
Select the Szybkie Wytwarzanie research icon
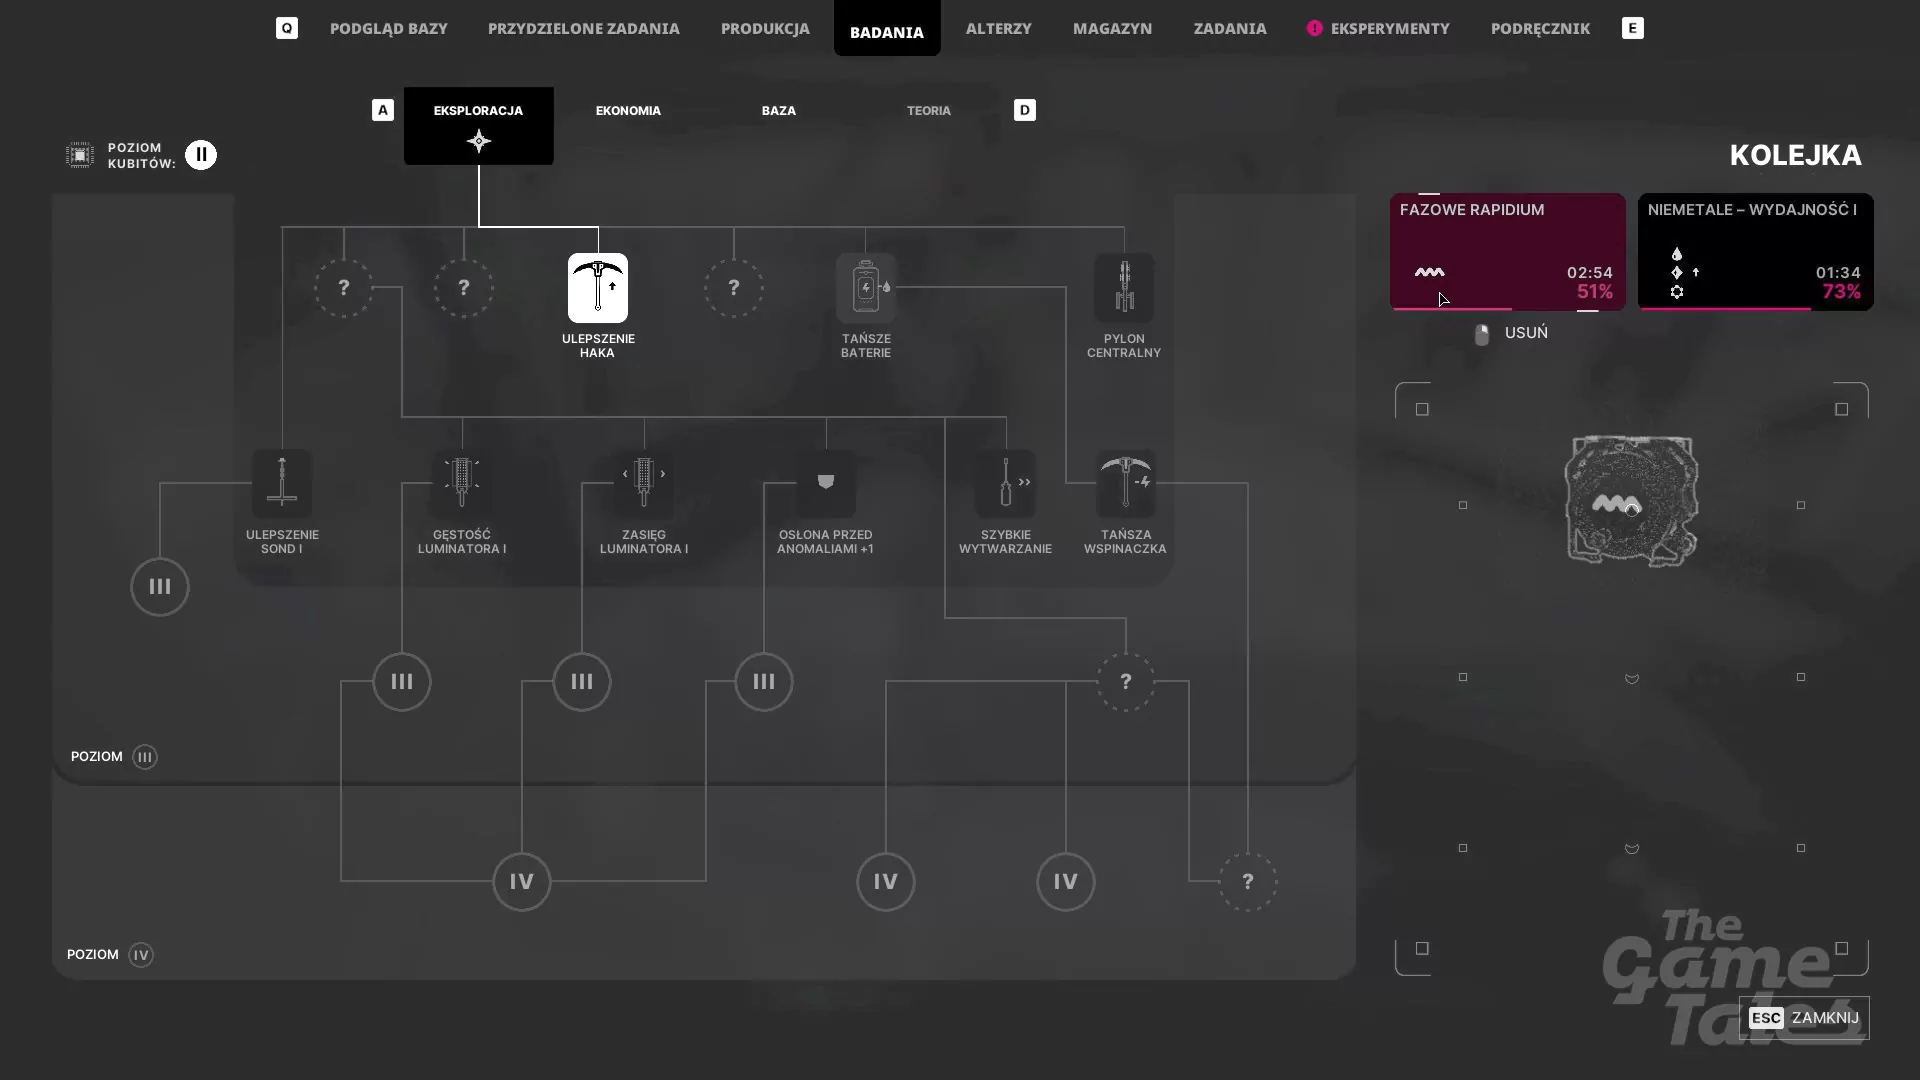tap(1006, 484)
